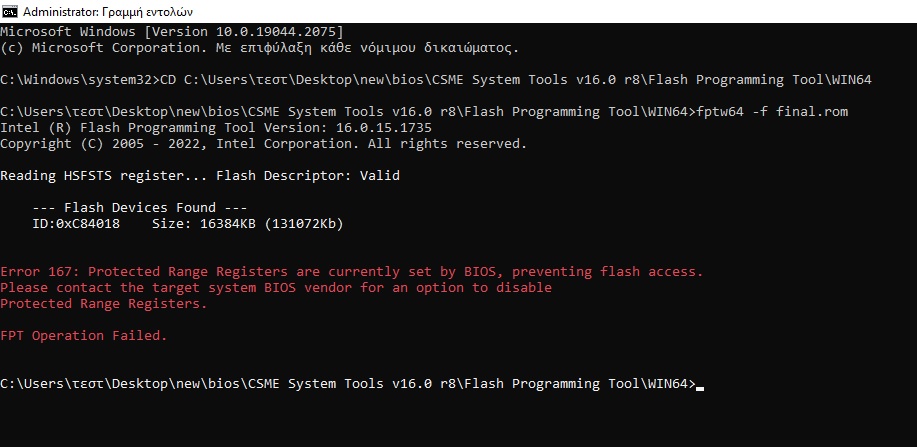Click the FPT Operation Failed message
917x447 pixels.
(x=84, y=335)
